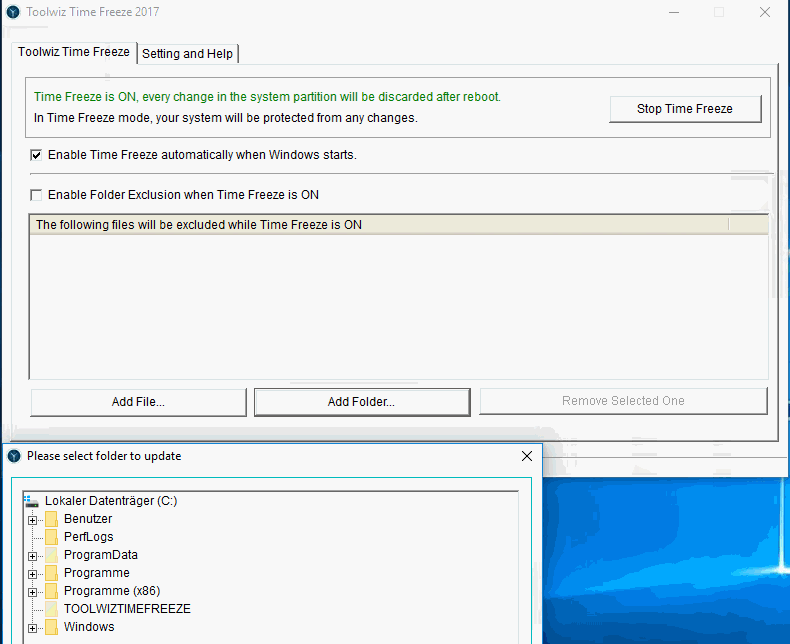Expand the Benutzer tree node
Viewport: 790px width, 644px height.
click(x=33, y=520)
